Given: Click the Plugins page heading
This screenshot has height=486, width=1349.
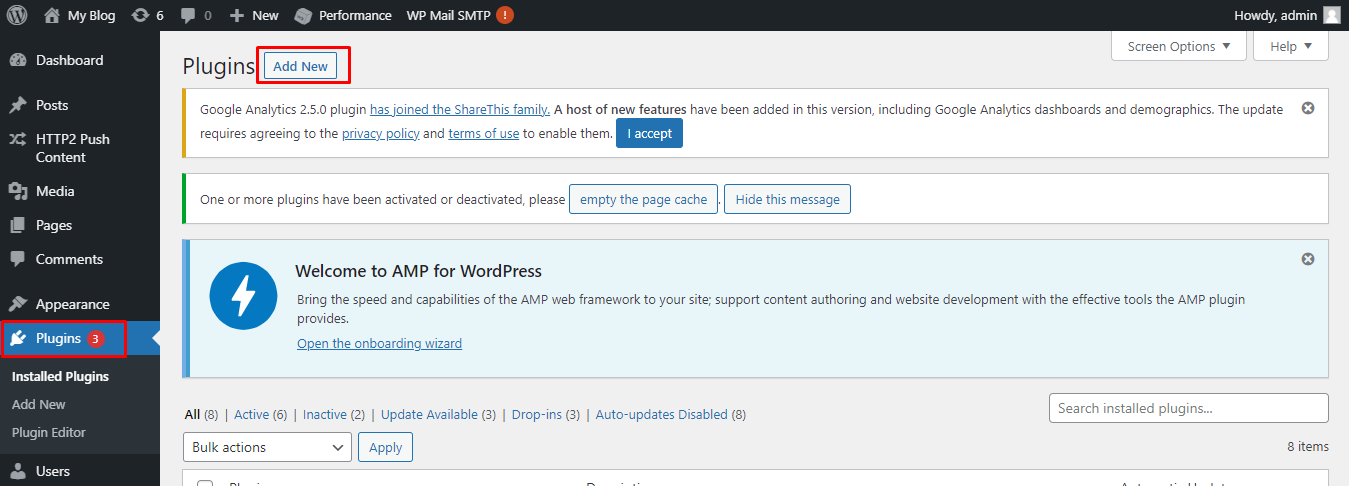Looking at the screenshot, I should pyautogui.click(x=219, y=66).
